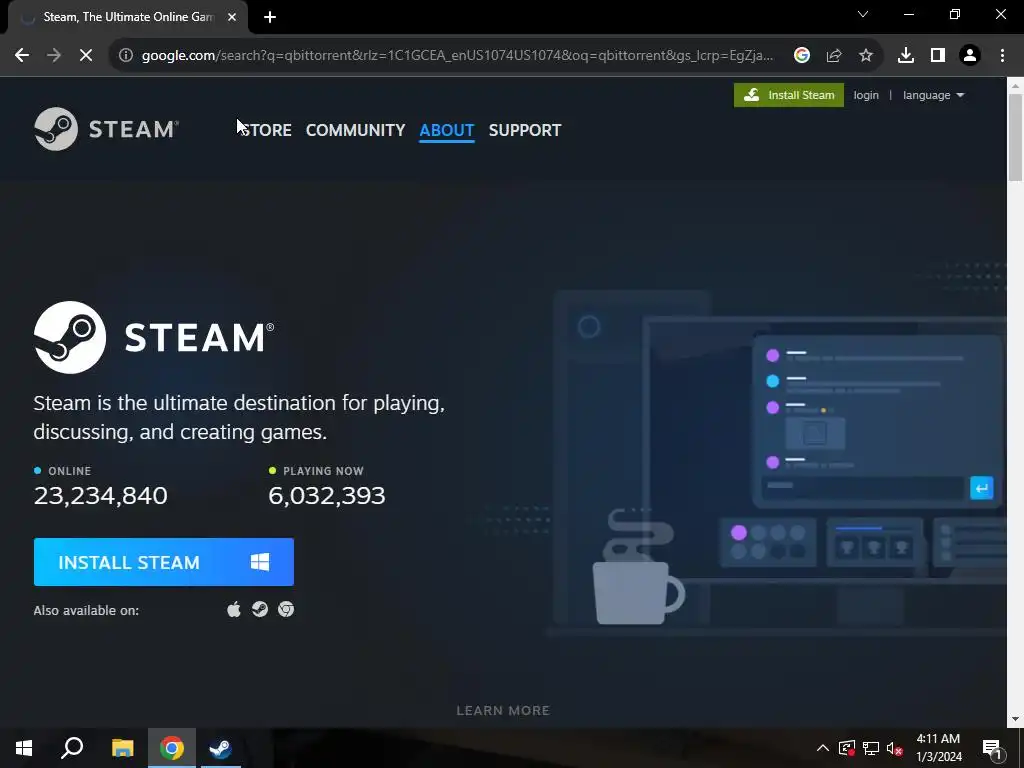Expand the language dropdown
Viewport: 1024px width, 768px height.
(x=933, y=95)
